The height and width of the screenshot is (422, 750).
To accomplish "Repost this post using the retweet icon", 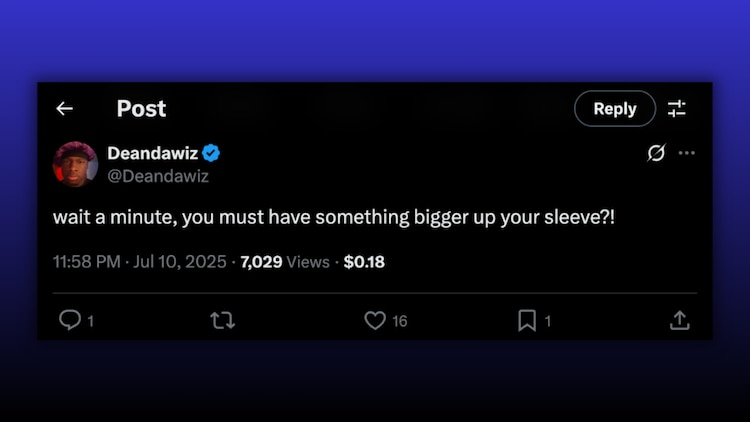I will tap(222, 320).
